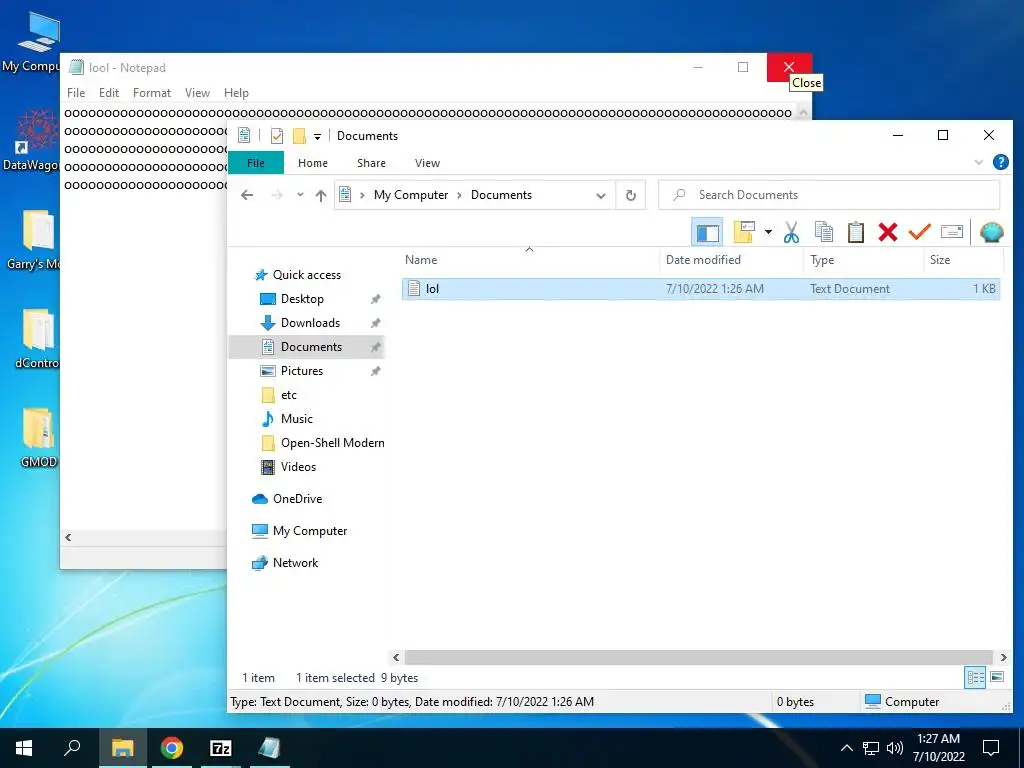
Task: Go up one folder level
Action: (321, 195)
